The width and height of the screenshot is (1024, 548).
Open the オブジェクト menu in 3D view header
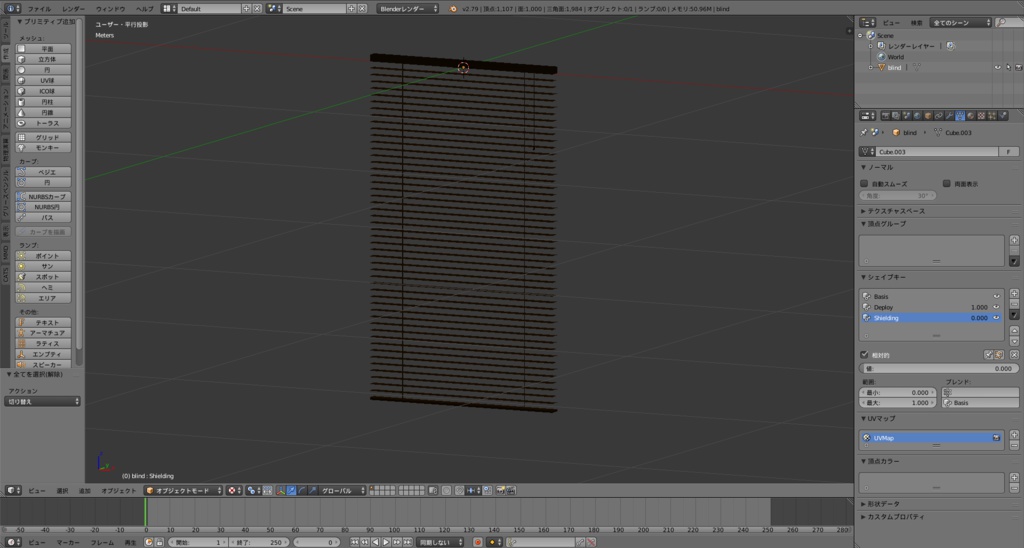(119, 491)
